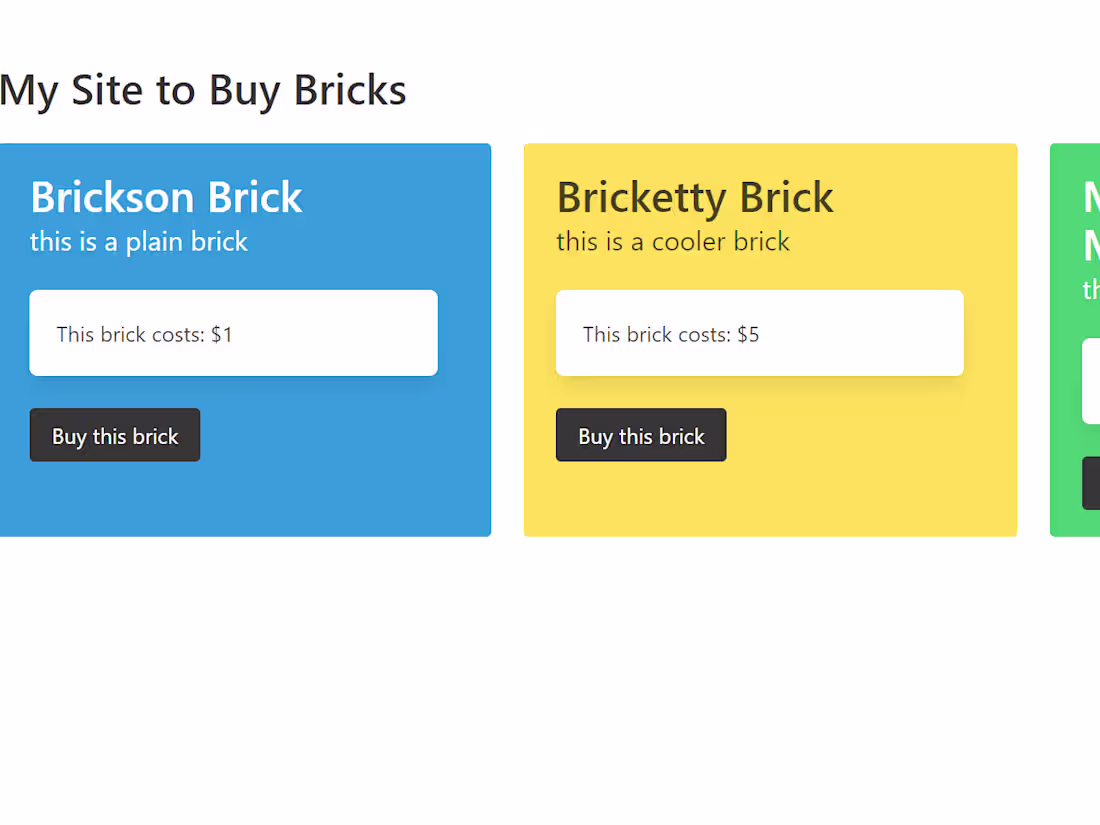Select the My Site to Buy Bricks heading
The height and width of the screenshot is (825, 1100).
point(203,90)
